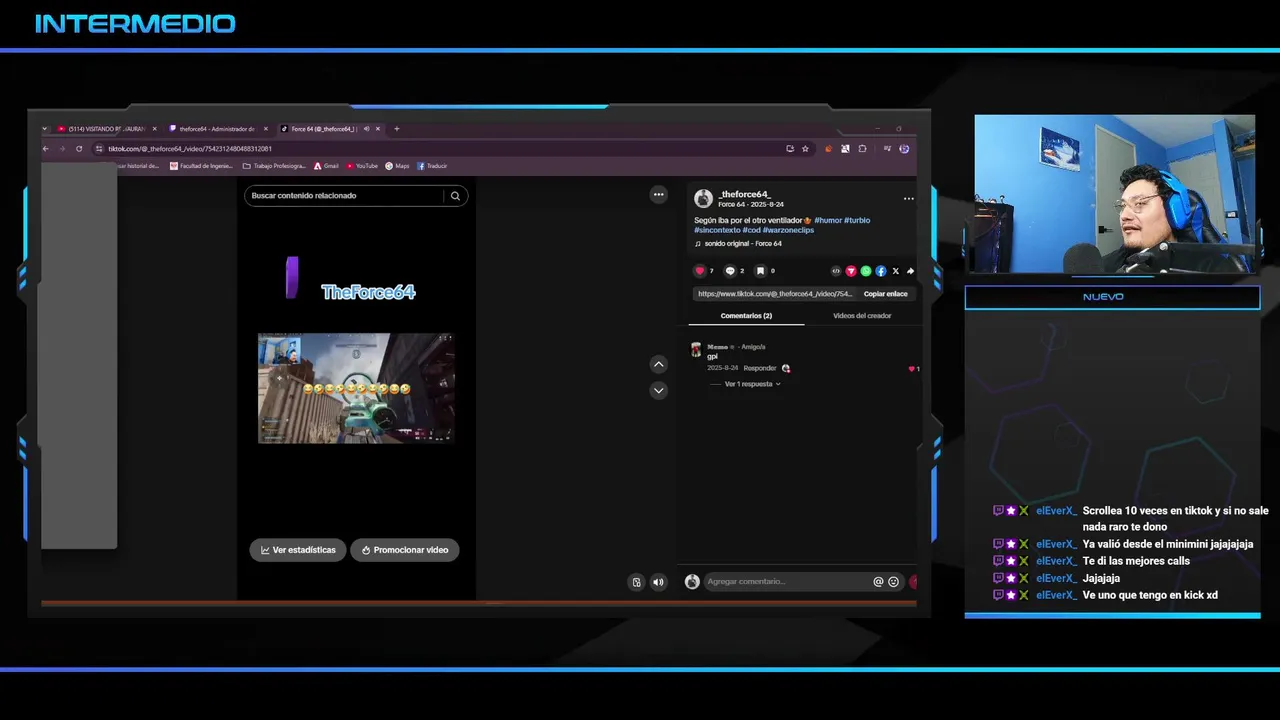The width and height of the screenshot is (1280, 720).
Task: Save video with bookmark icon
Action: tap(760, 271)
